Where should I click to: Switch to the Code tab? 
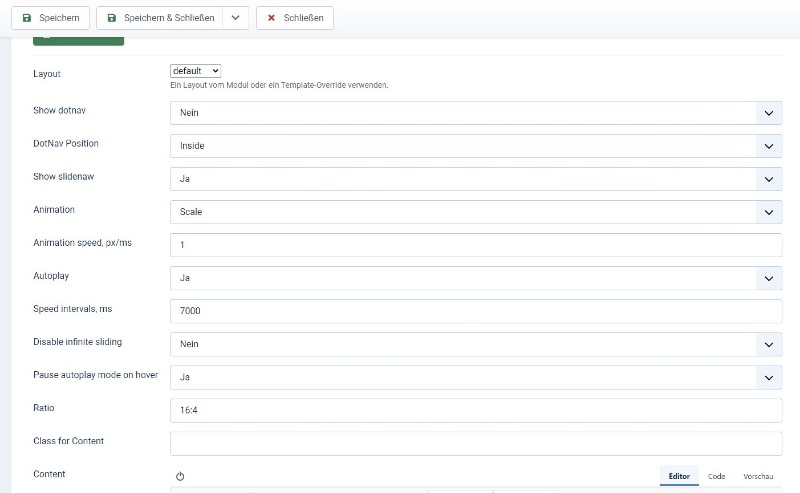(x=716, y=477)
